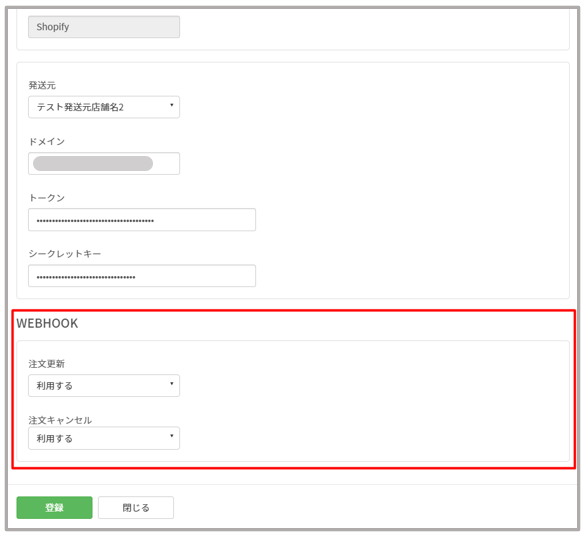
Task: Click the 注文更新 field label
Action: coord(47,364)
